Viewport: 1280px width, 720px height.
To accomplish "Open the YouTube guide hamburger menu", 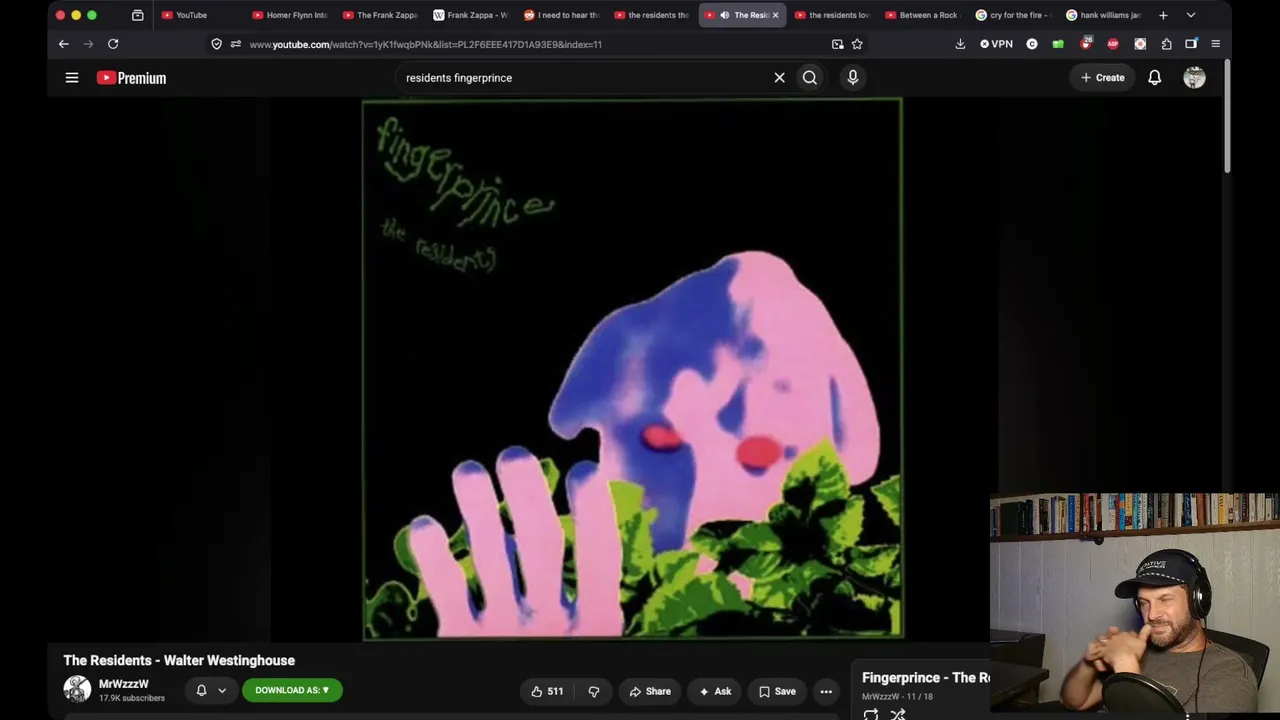I will 72,78.
